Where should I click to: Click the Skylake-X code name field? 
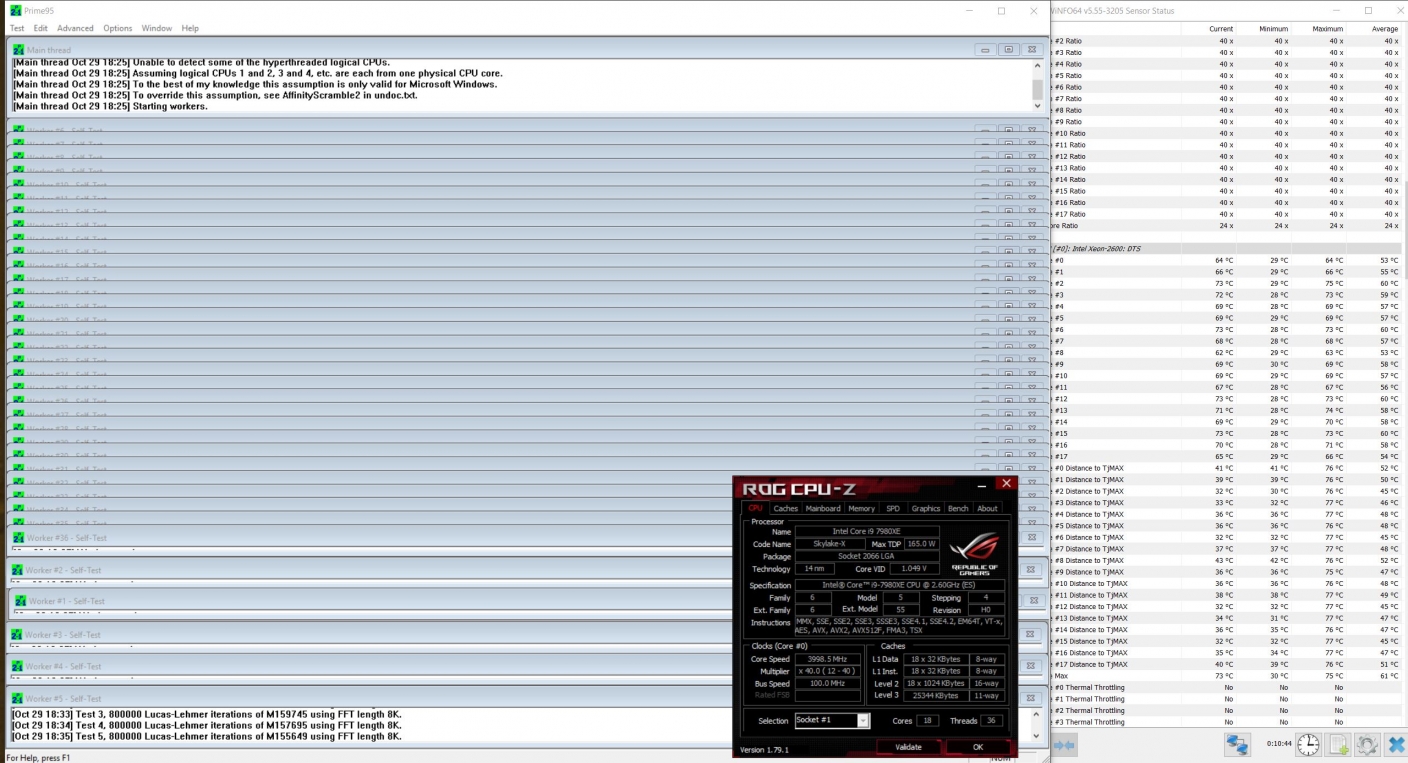coord(831,544)
